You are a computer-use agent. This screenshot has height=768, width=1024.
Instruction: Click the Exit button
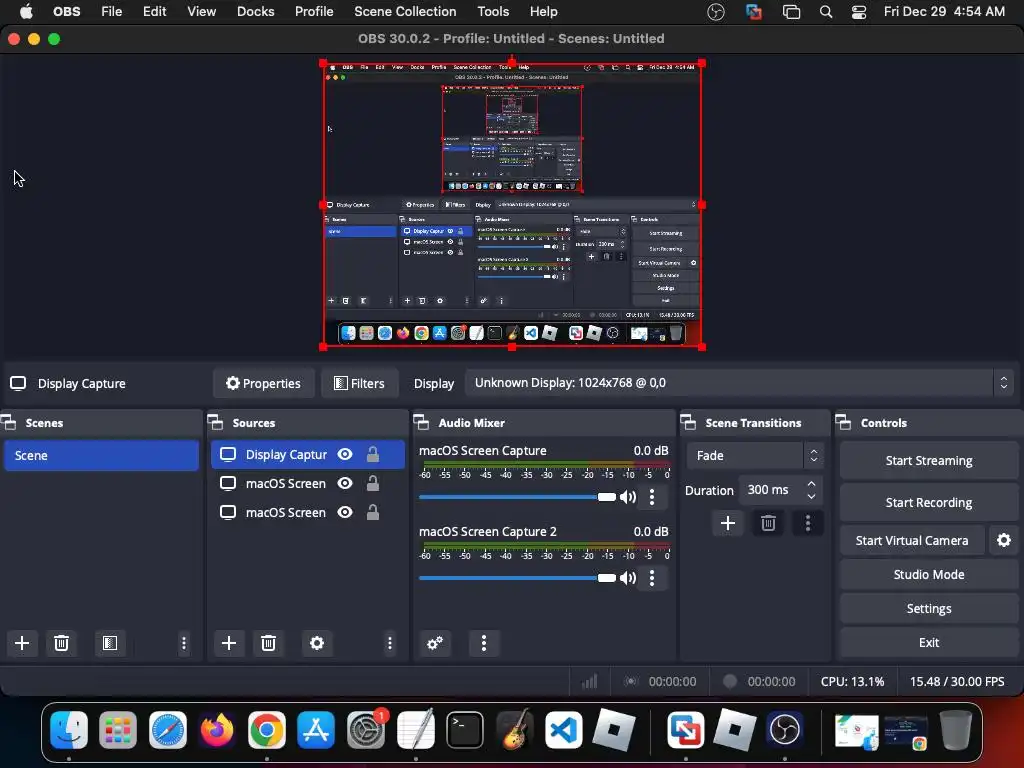tap(929, 642)
